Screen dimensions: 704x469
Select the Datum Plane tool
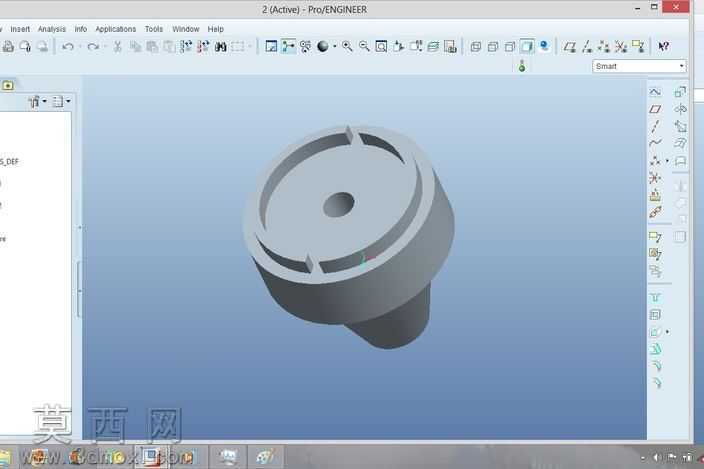[655, 109]
